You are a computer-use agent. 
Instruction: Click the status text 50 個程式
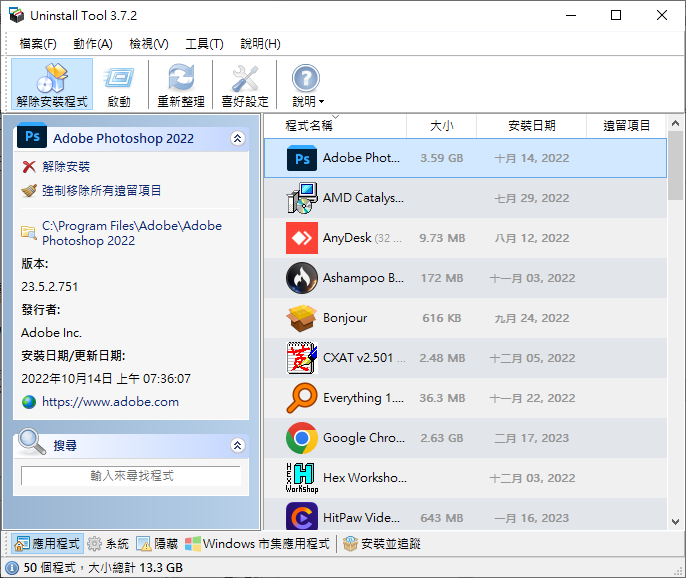[49, 568]
